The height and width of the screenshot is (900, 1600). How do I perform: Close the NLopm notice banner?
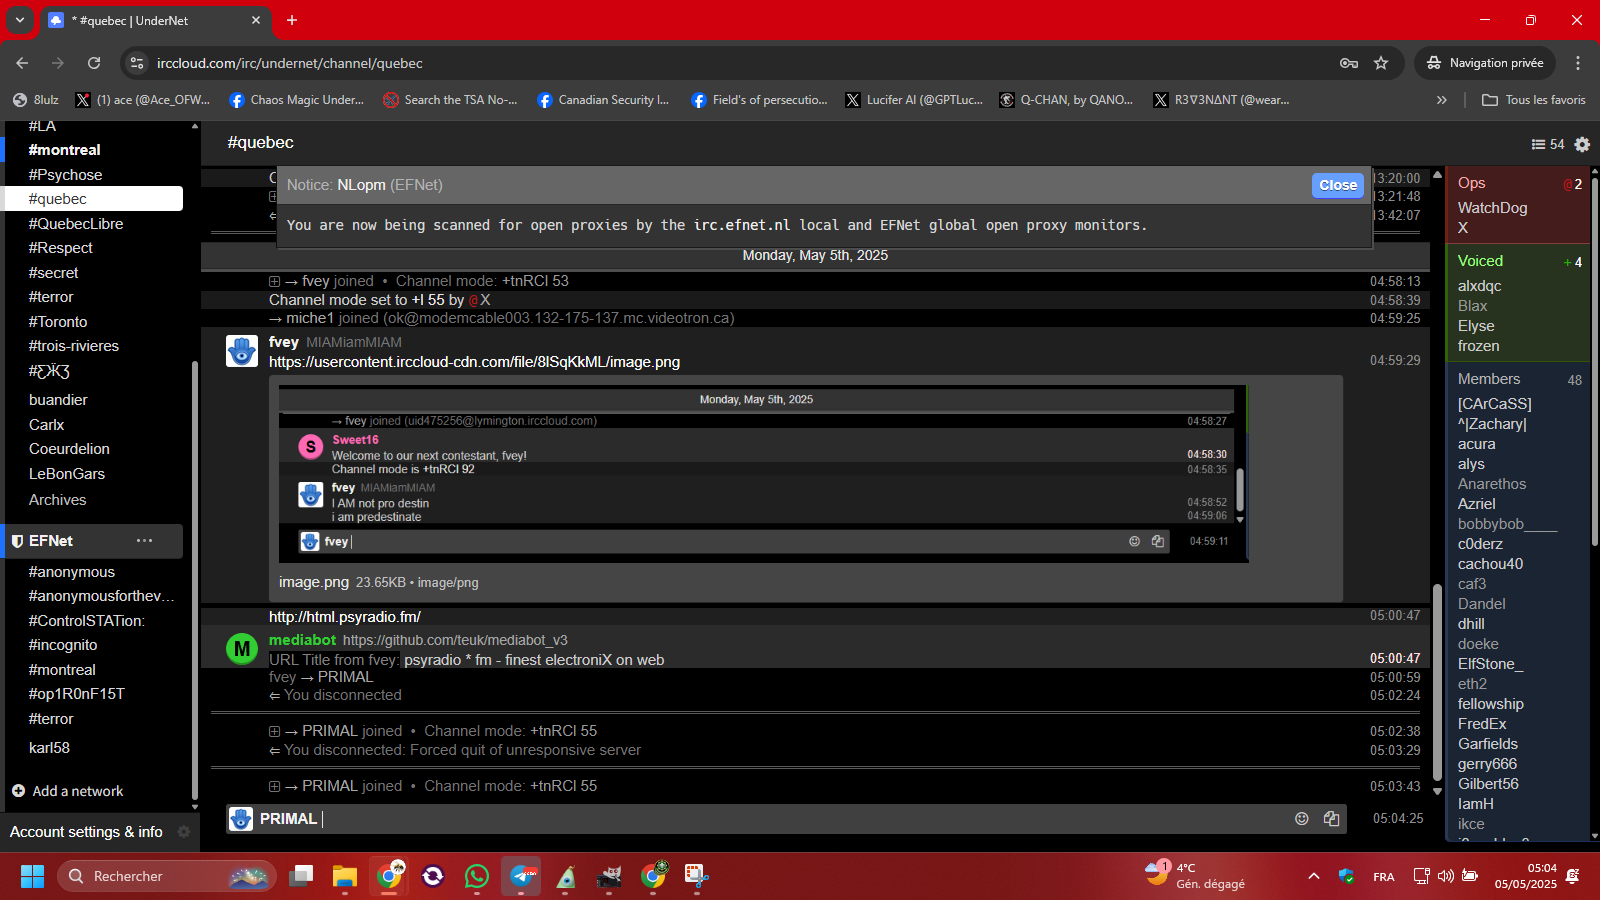(1337, 185)
